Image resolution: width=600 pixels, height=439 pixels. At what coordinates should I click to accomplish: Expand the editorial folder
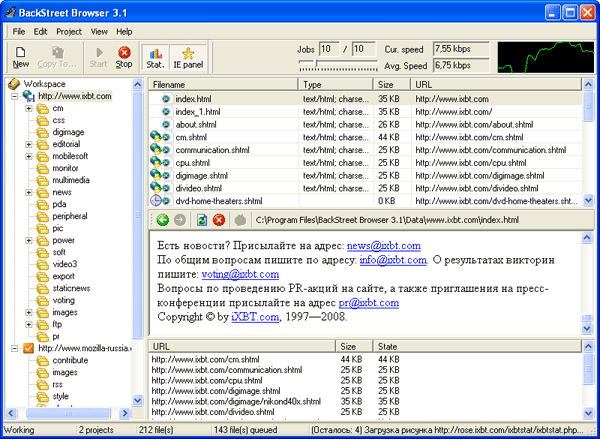pos(29,144)
